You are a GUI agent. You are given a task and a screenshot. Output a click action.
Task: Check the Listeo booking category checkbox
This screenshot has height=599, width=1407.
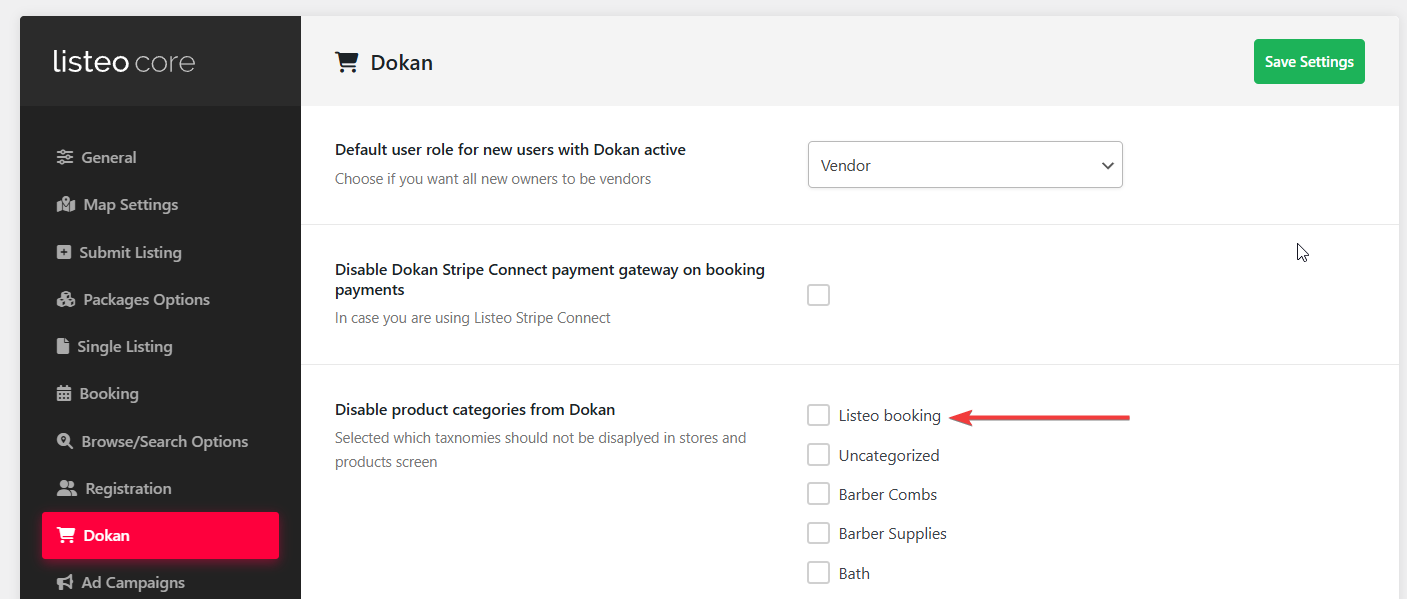click(x=819, y=415)
